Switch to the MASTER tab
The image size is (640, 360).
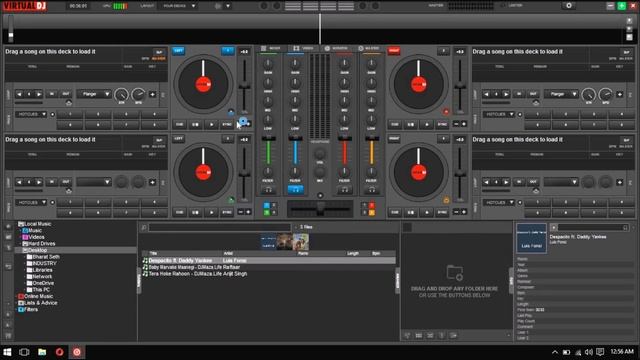point(369,49)
